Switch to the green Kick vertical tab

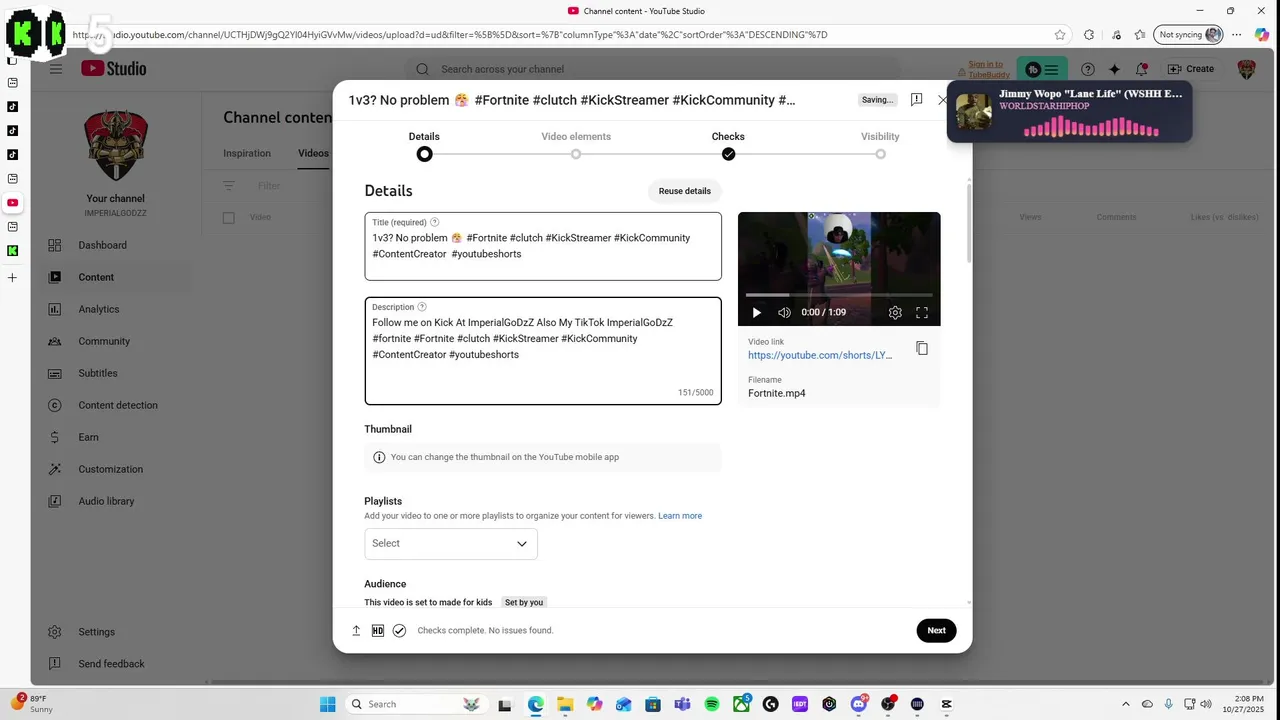tap(12, 251)
